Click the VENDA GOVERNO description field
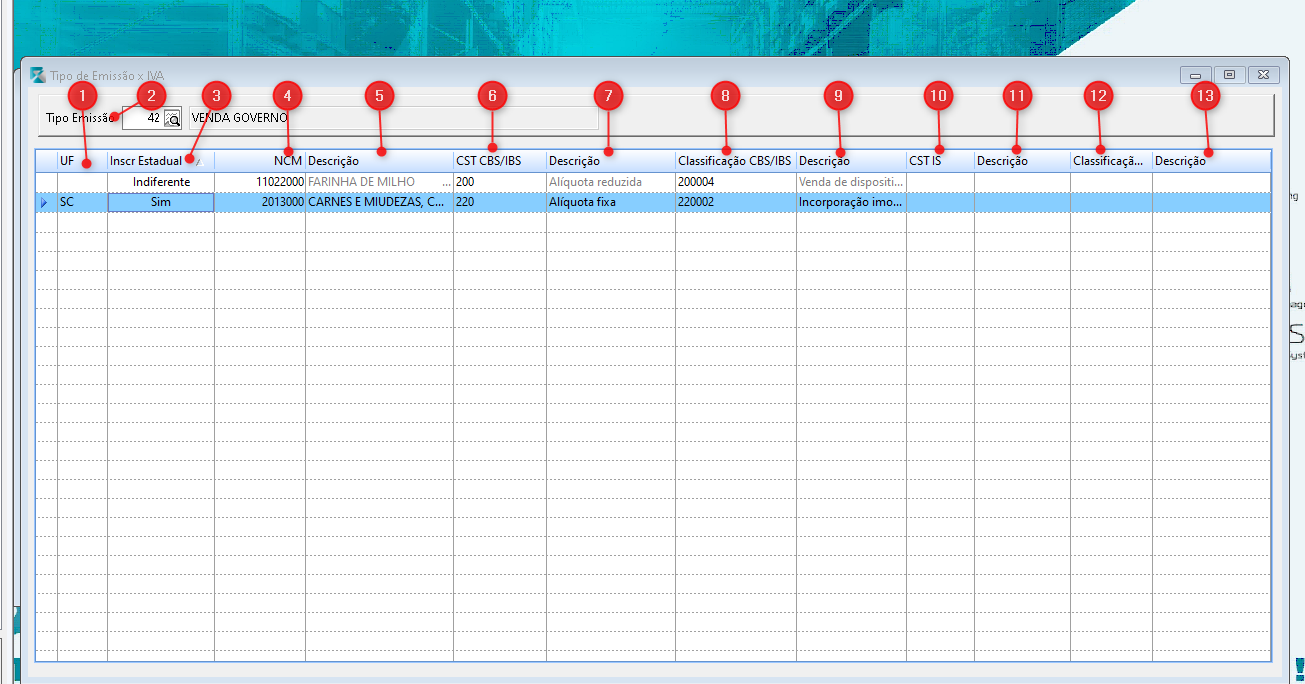Screen dimensions: 1305x684 tap(392, 118)
